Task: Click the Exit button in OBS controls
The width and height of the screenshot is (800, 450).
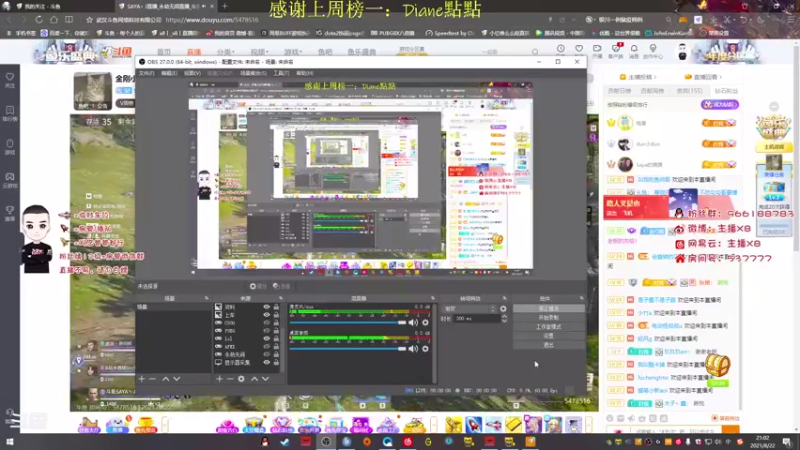Action: coord(548,345)
